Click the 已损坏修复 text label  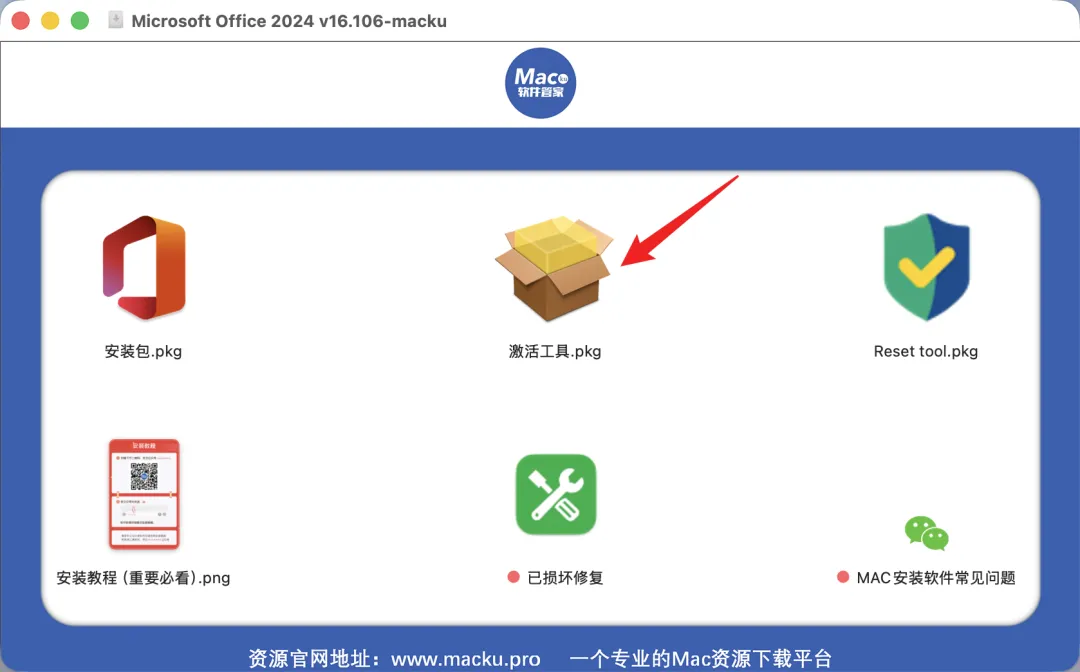565,578
